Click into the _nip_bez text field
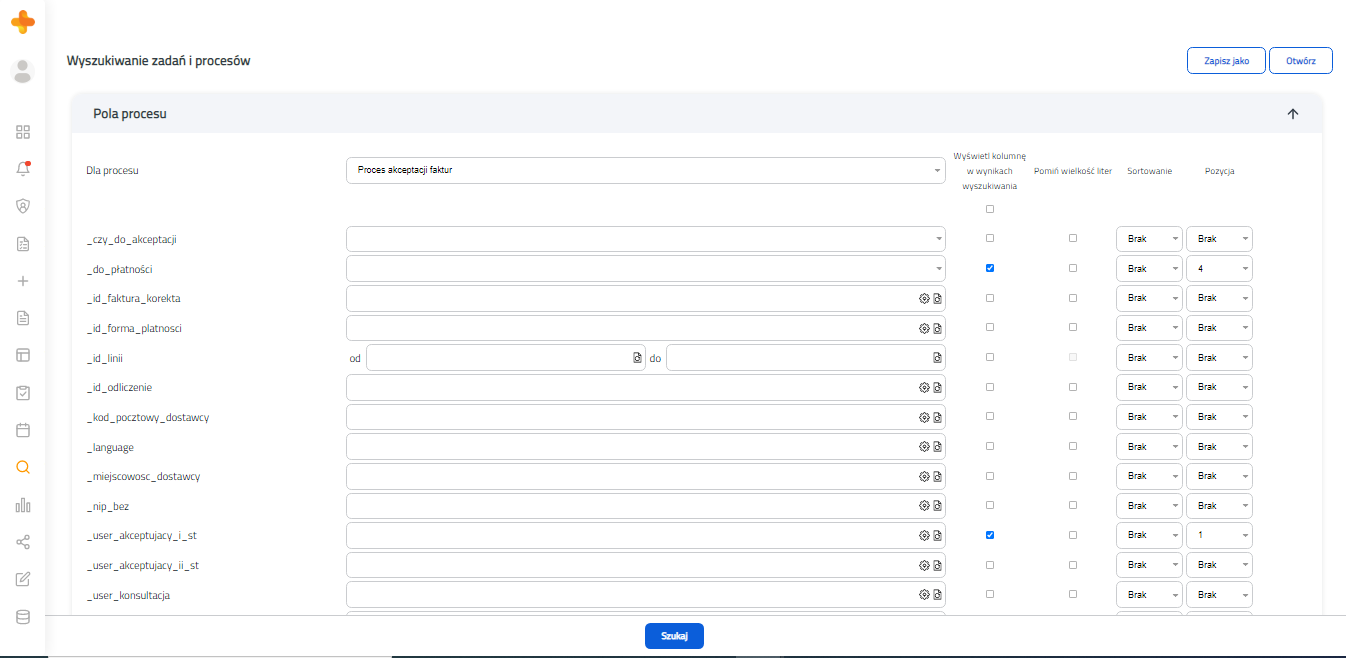1346x658 pixels. coord(645,506)
